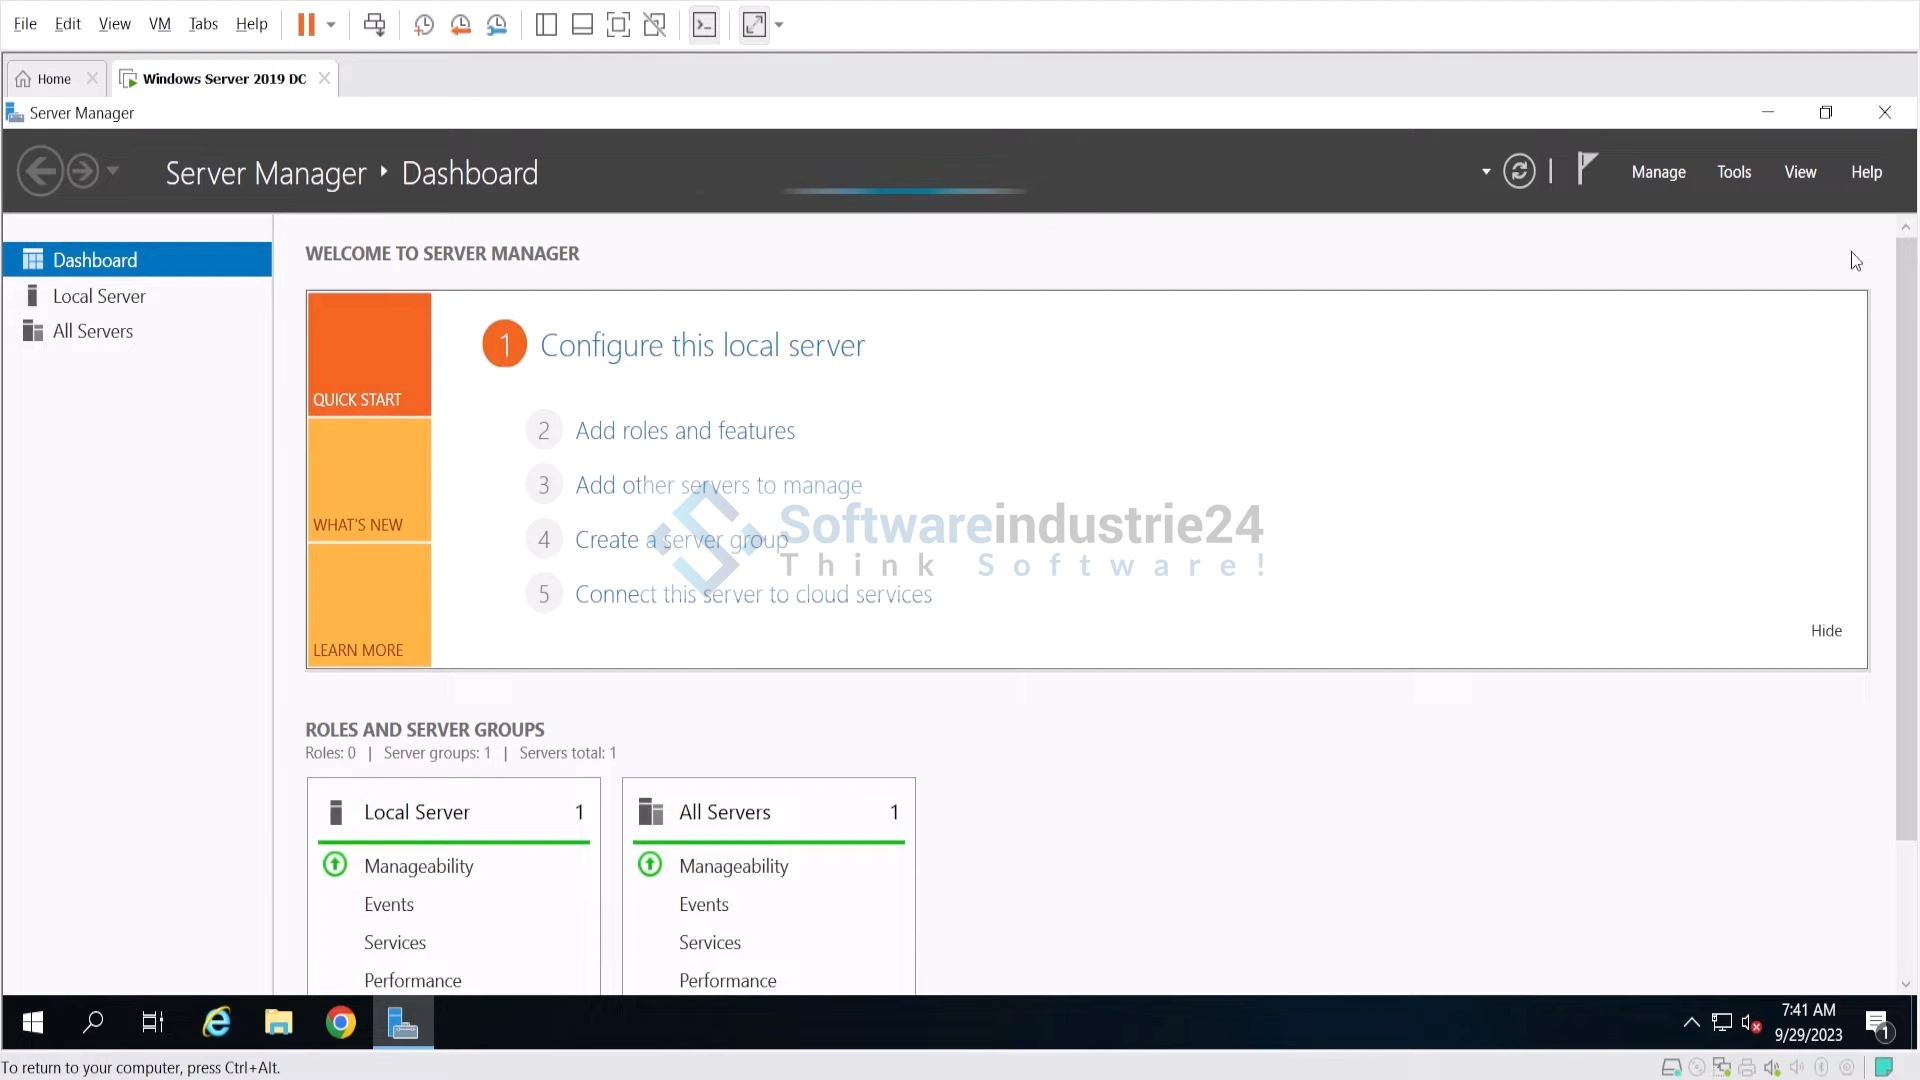Viewport: 1920px width, 1080px height.
Task: Expand the pause button dropdown arrow
Action: (x=331, y=25)
